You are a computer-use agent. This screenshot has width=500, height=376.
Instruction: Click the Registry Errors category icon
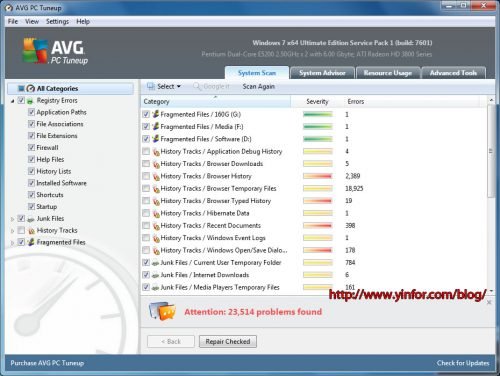click(30, 101)
